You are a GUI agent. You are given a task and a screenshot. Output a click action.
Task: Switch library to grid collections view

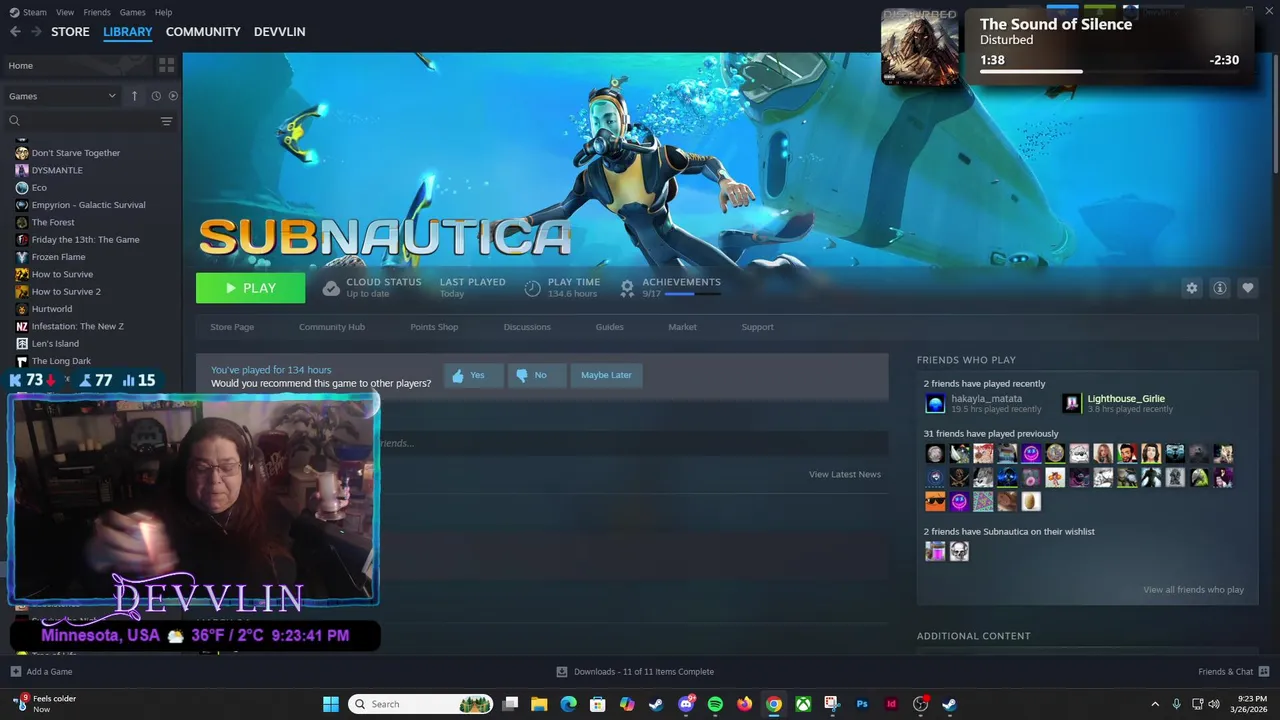(x=166, y=65)
